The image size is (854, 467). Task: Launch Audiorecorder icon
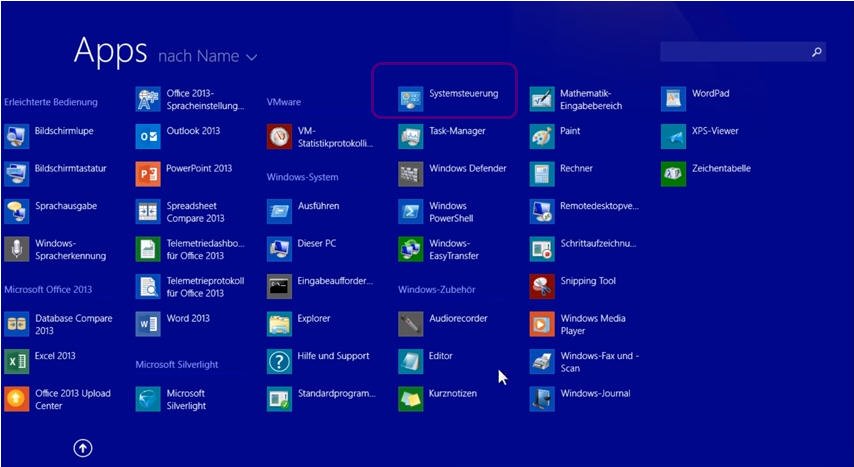411,324
